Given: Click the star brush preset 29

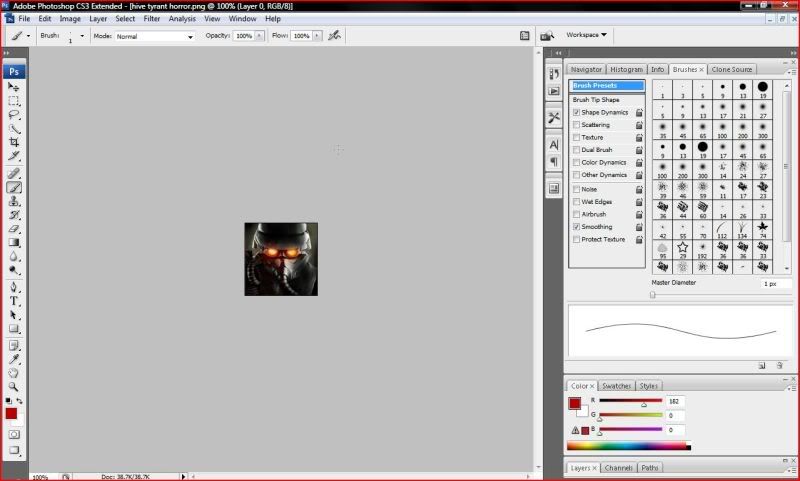Looking at the screenshot, I should [x=683, y=250].
